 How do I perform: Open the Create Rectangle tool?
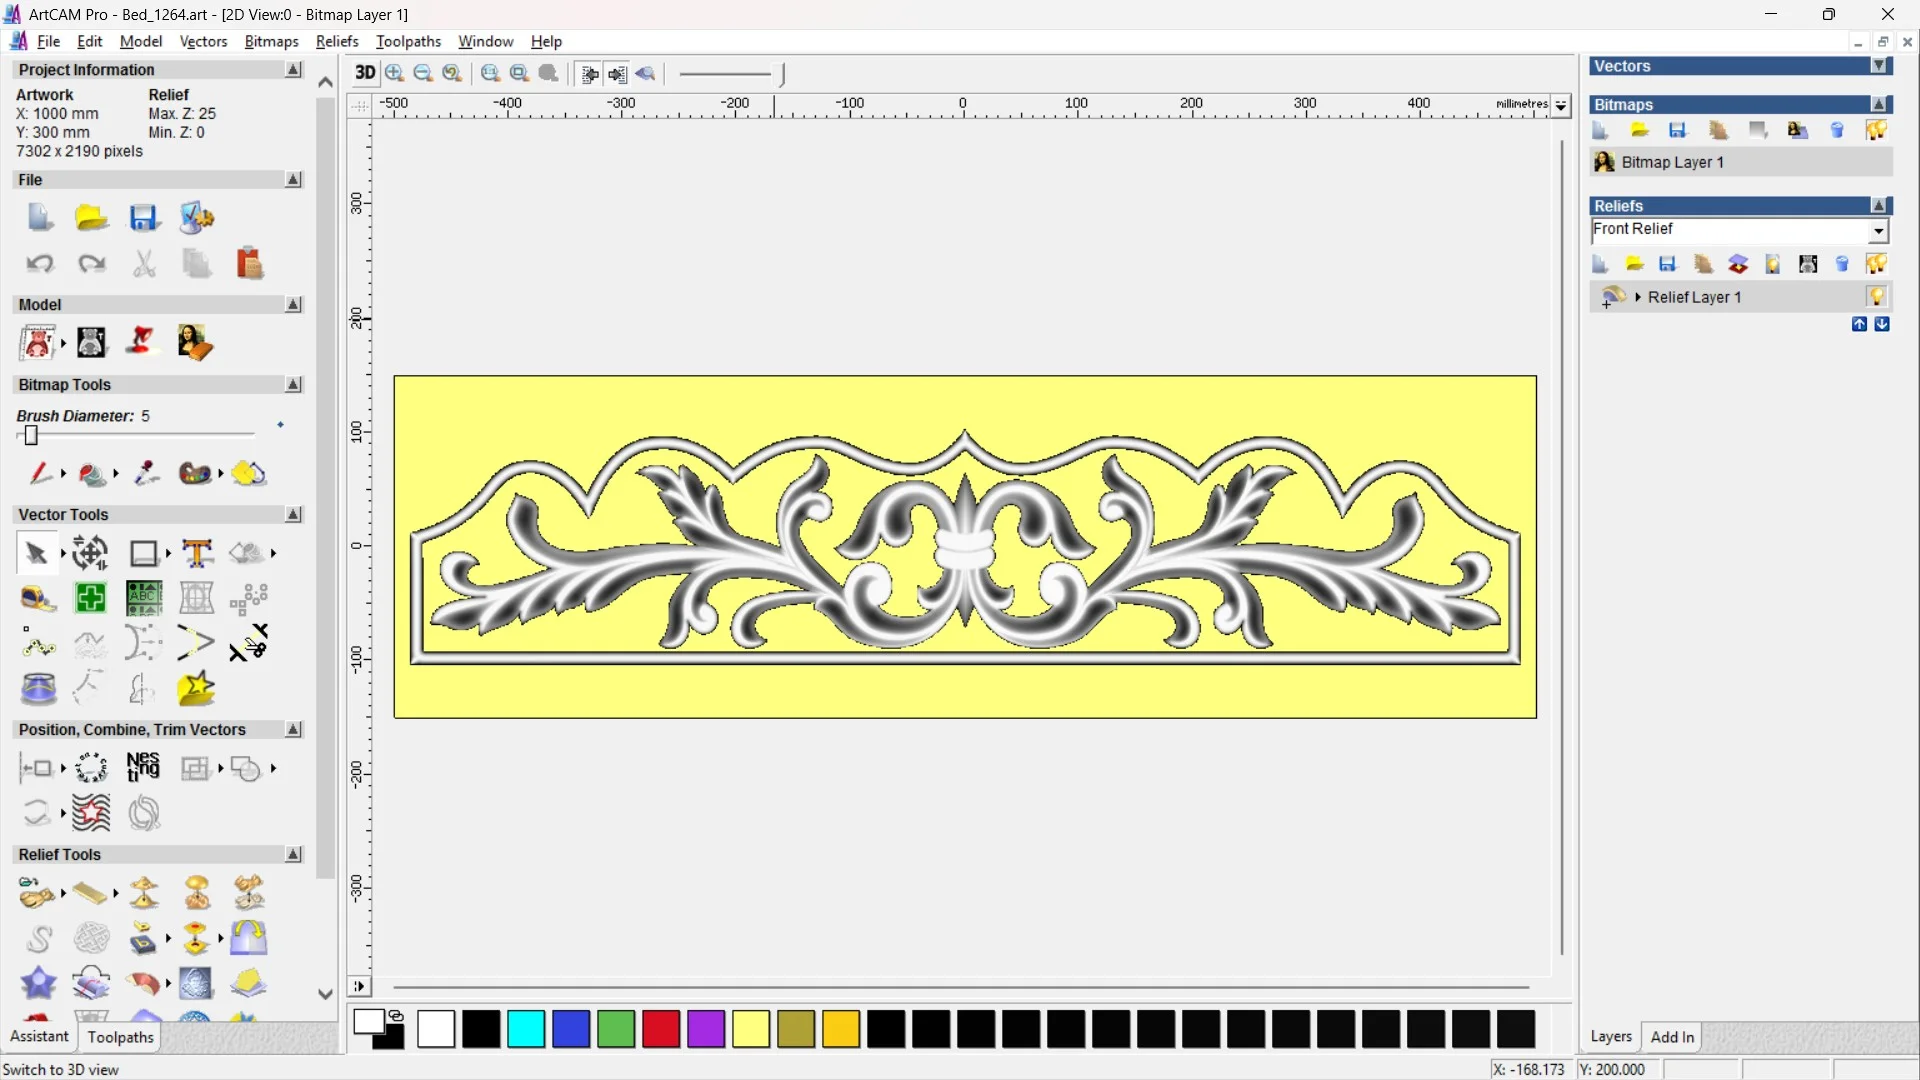click(x=143, y=553)
